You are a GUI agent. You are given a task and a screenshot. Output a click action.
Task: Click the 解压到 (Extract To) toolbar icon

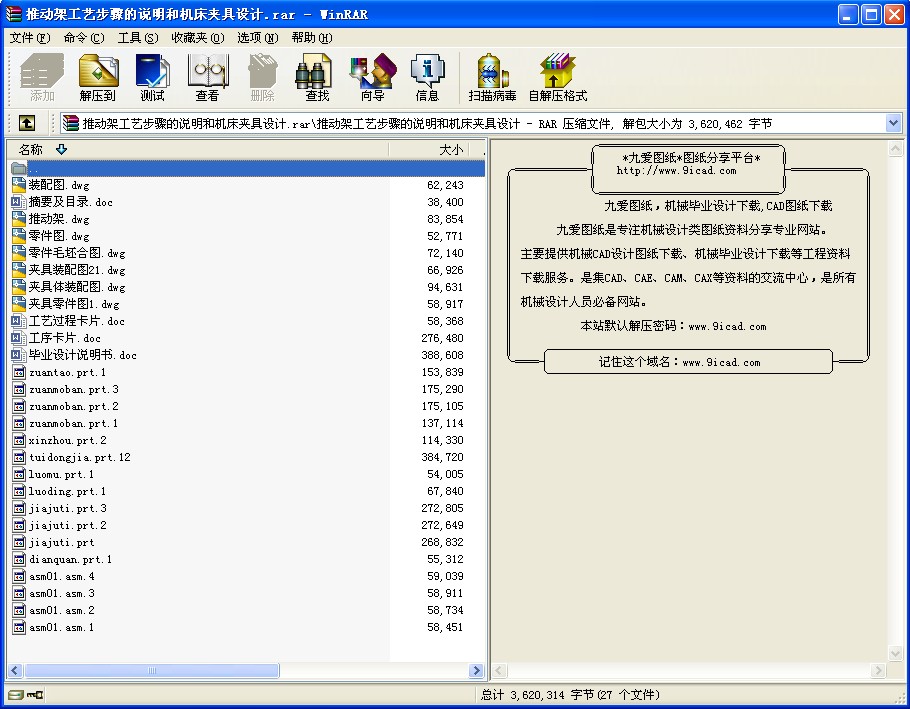click(98, 78)
